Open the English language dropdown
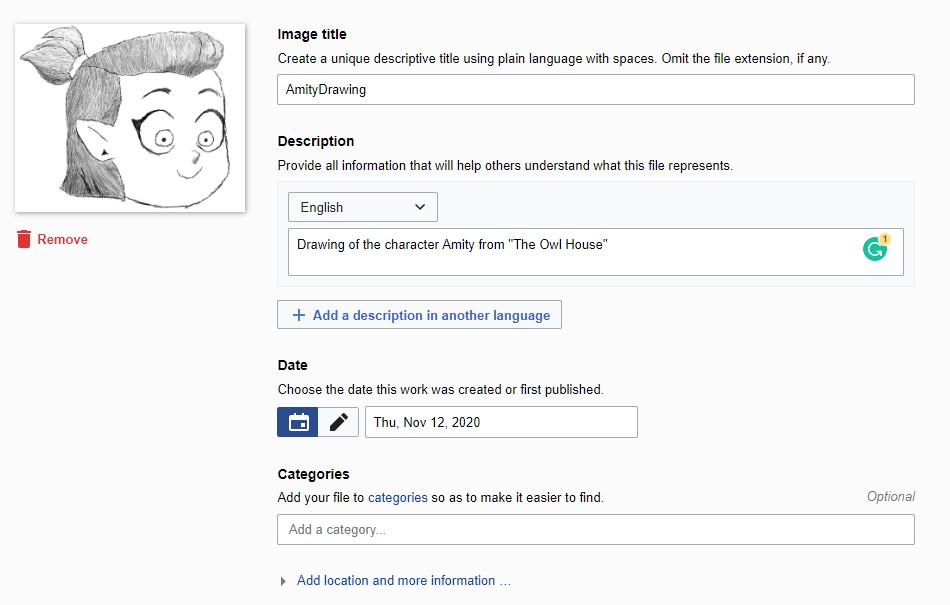The width and height of the screenshot is (950, 605). coord(363,207)
